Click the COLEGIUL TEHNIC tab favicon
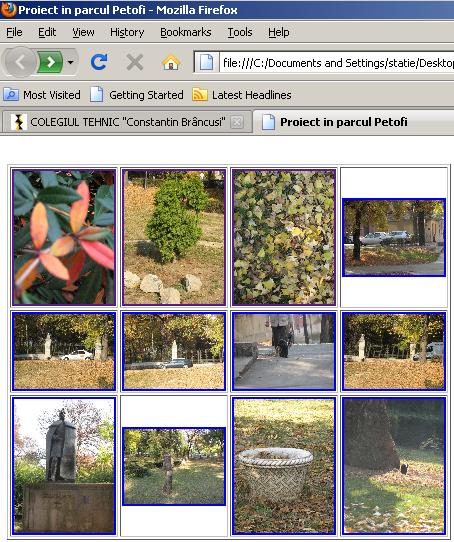Viewport: 454px width, 542px height. (19, 122)
